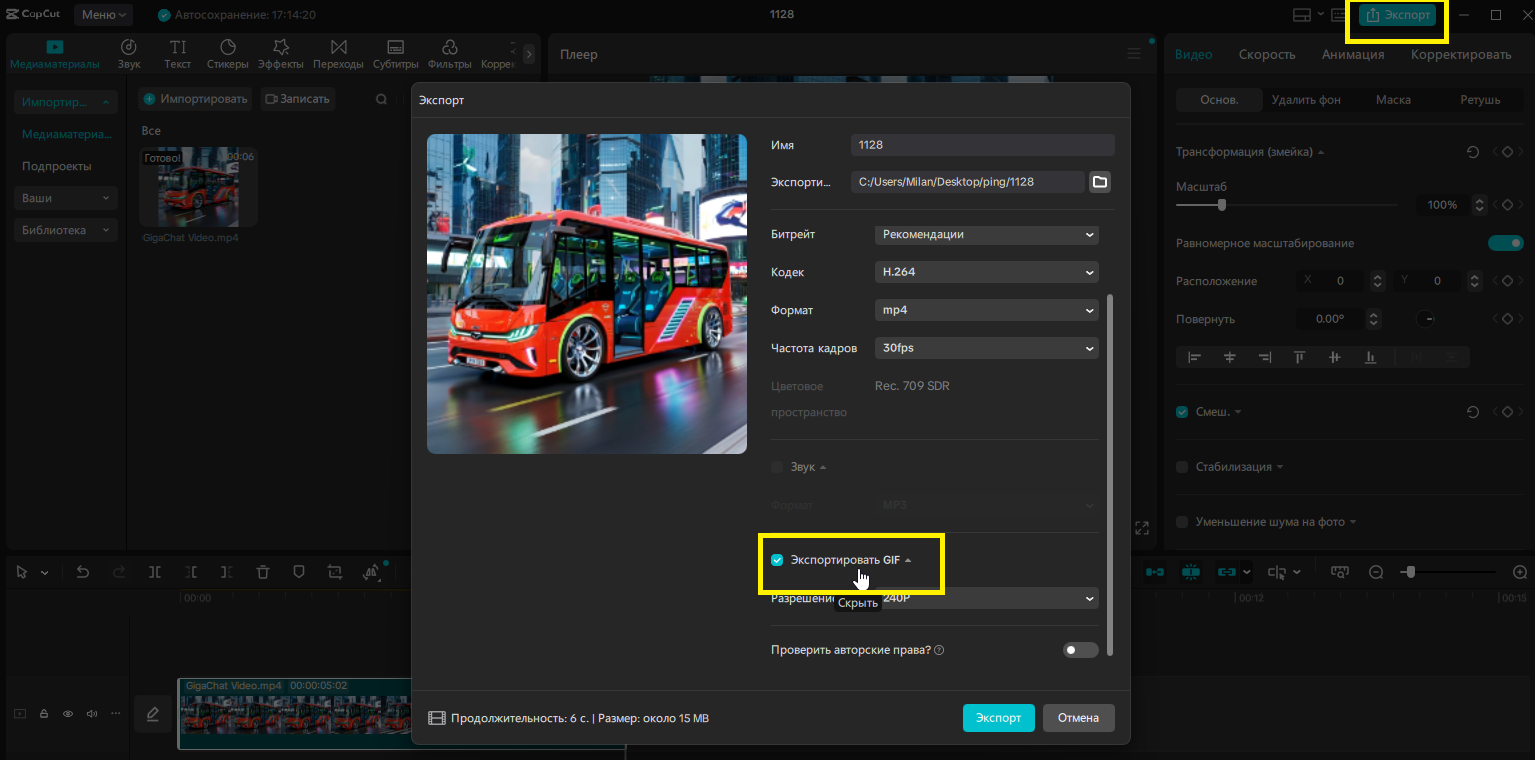
Task: Reset Трансформация with the reset icon
Action: [x=1472, y=152]
